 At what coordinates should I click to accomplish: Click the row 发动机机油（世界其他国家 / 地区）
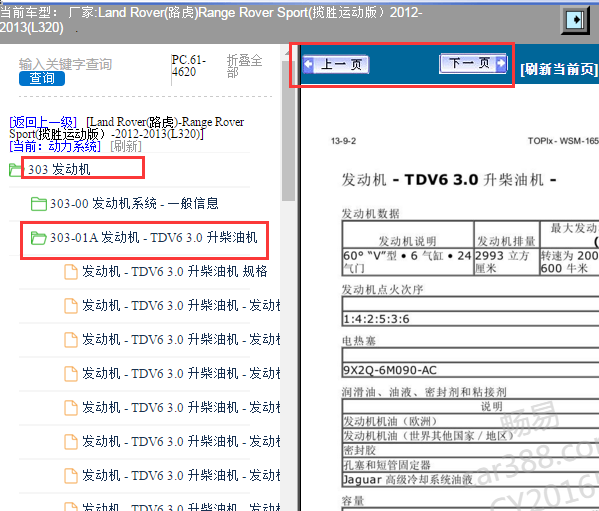[428, 436]
